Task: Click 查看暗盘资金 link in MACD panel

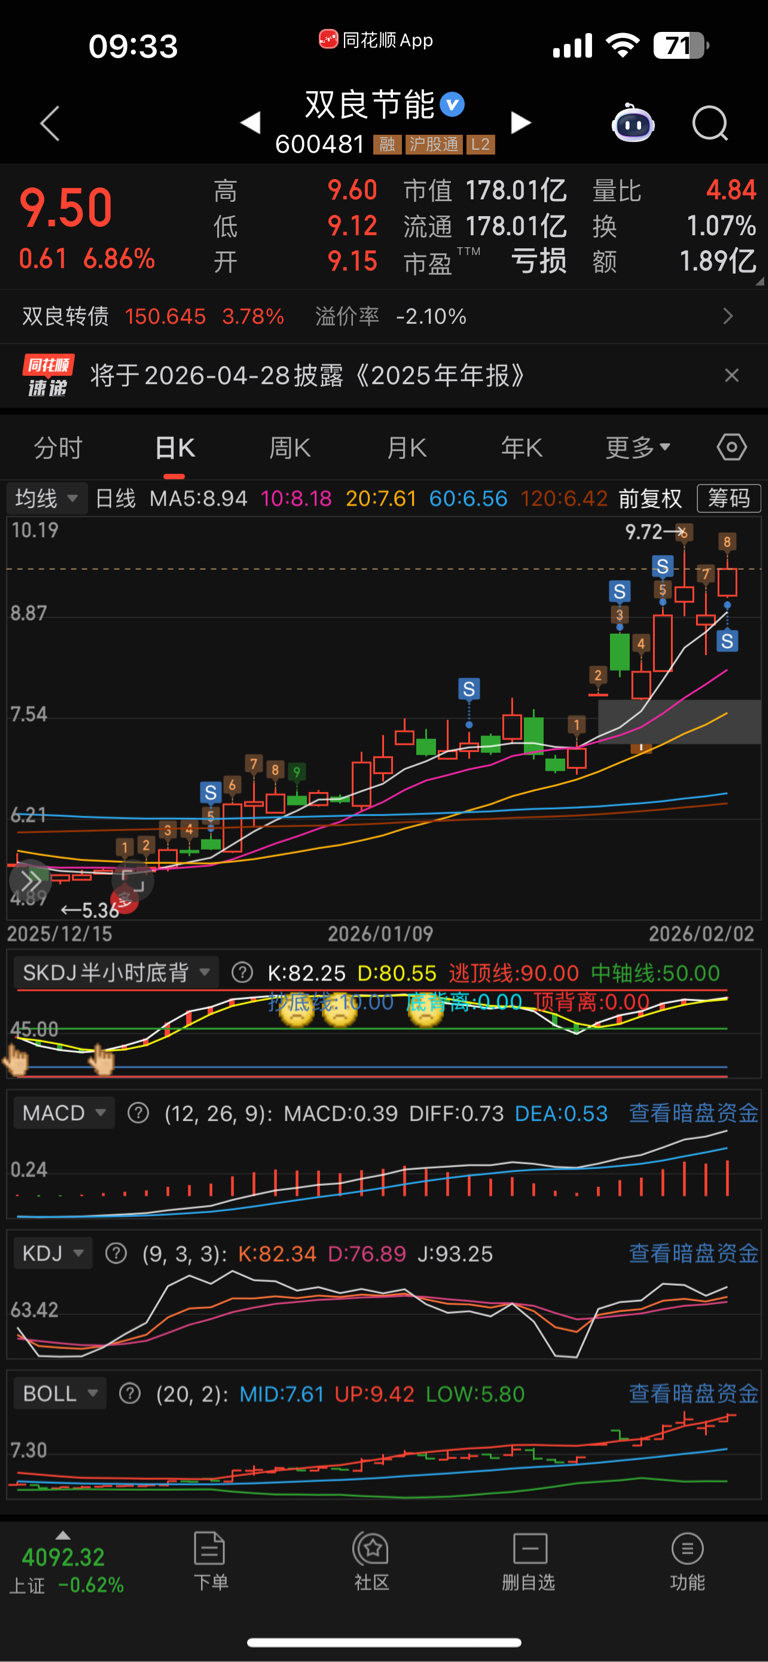Action: [693, 1113]
